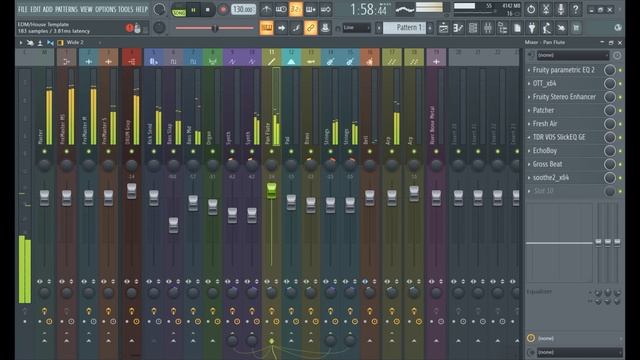Image resolution: width=640 pixels, height=360 pixels.
Task: Disable Fruity parametric EQ 2 slot LED
Action: tap(620, 70)
